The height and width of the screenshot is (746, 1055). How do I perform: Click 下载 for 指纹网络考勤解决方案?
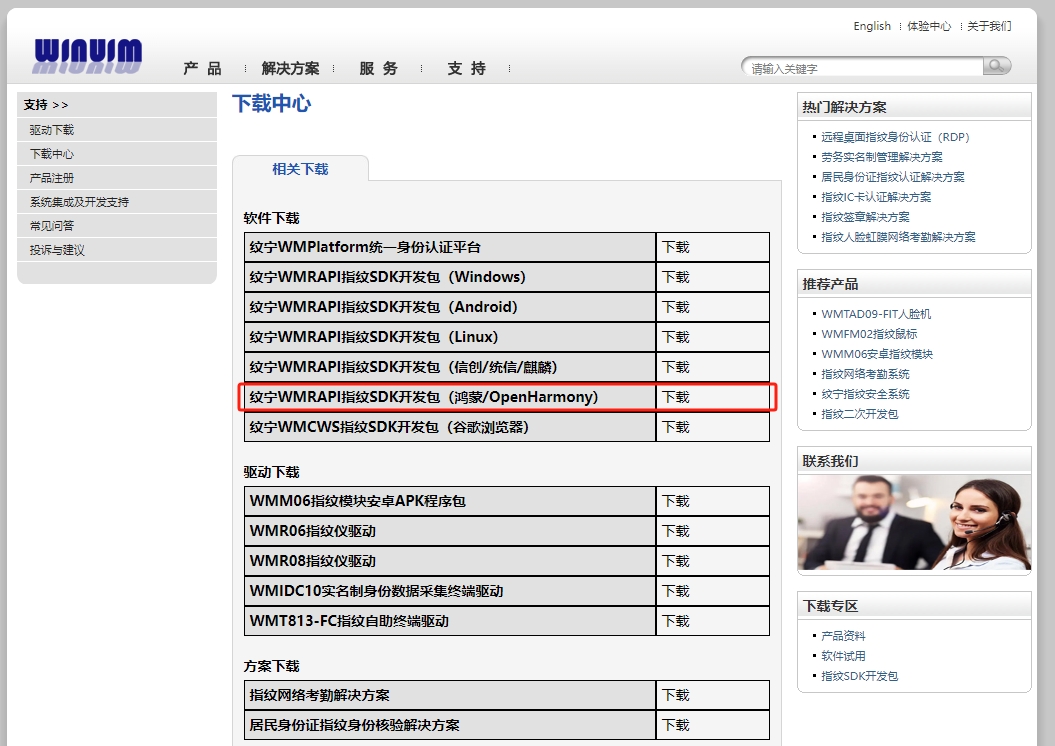point(676,695)
